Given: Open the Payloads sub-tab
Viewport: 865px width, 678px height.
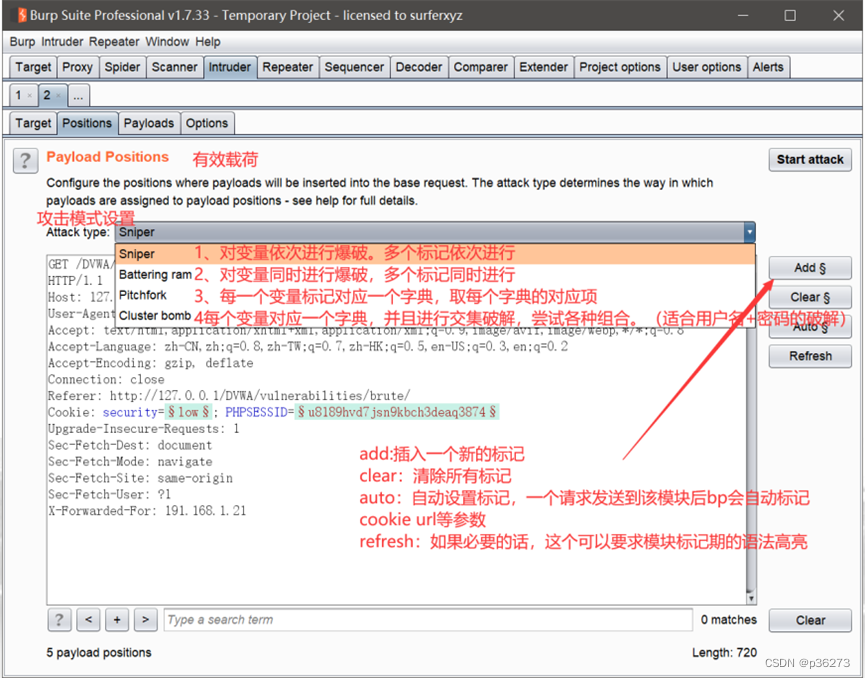Looking at the screenshot, I should [149, 123].
